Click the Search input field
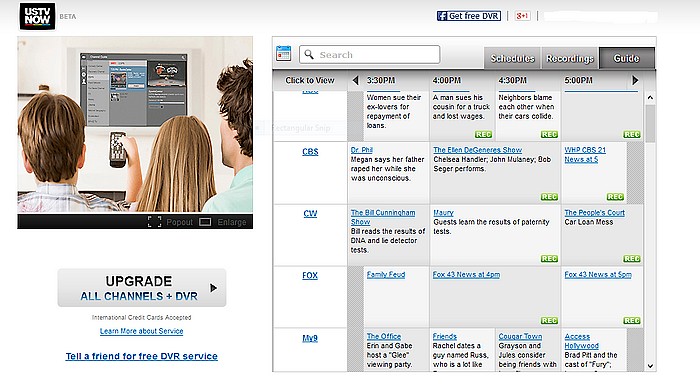The image size is (700, 389). pyautogui.click(x=370, y=54)
